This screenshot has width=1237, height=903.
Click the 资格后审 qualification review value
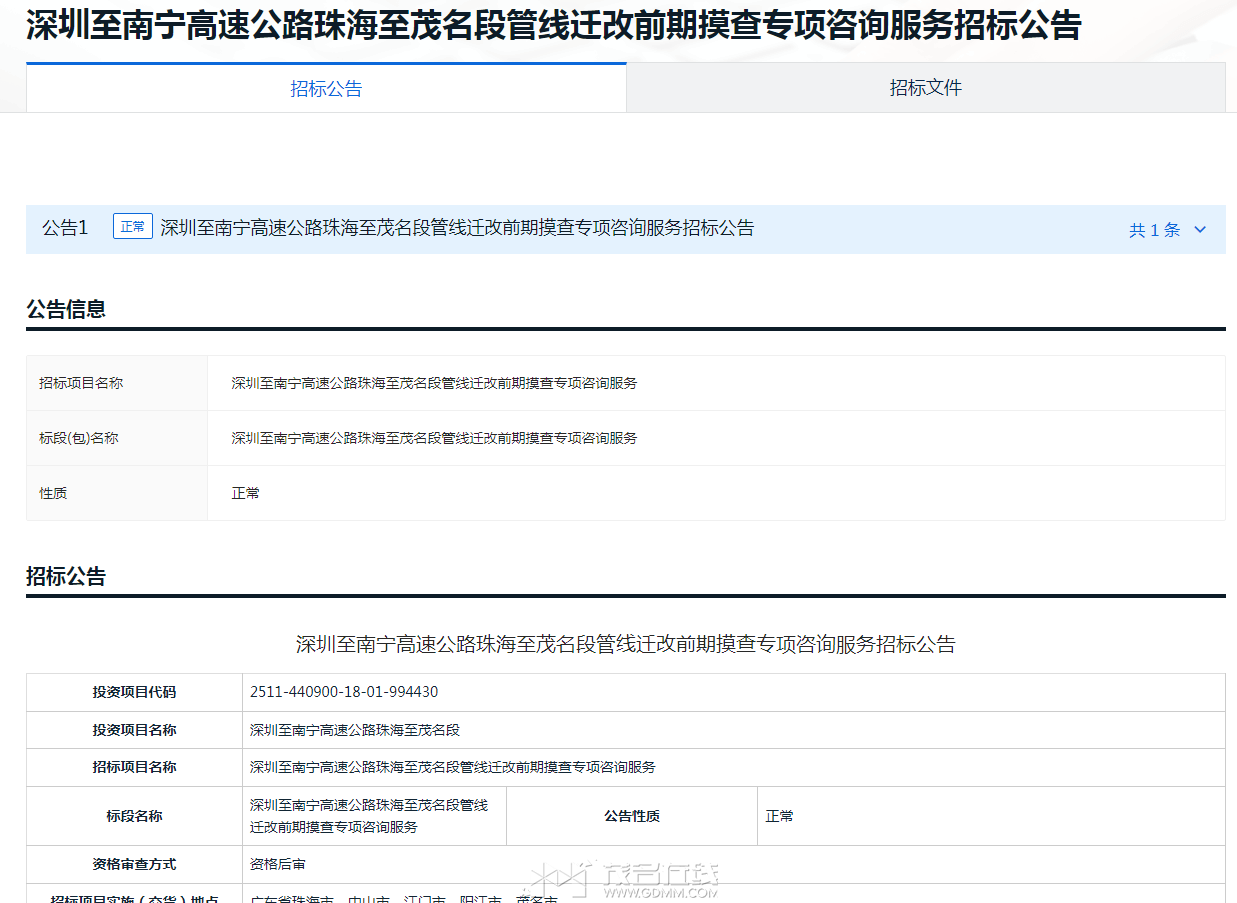(278, 864)
